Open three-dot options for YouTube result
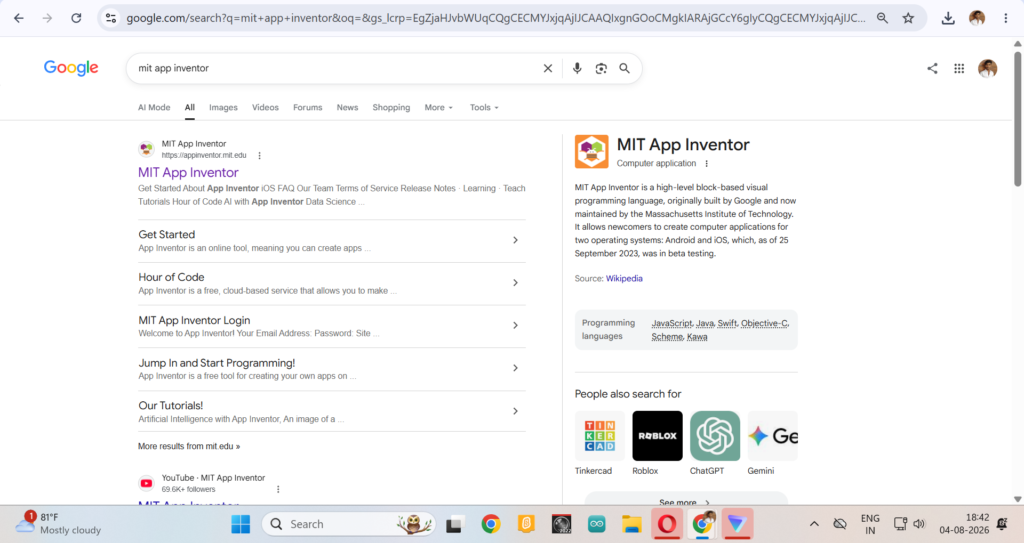Screen dimensions: 1024x543 [x=278, y=489]
